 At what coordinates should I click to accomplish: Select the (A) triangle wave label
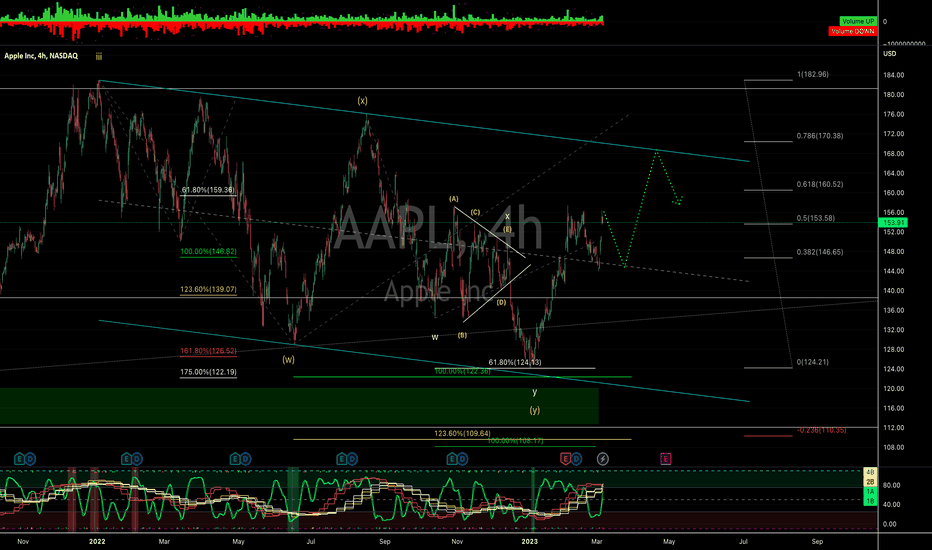(x=454, y=199)
